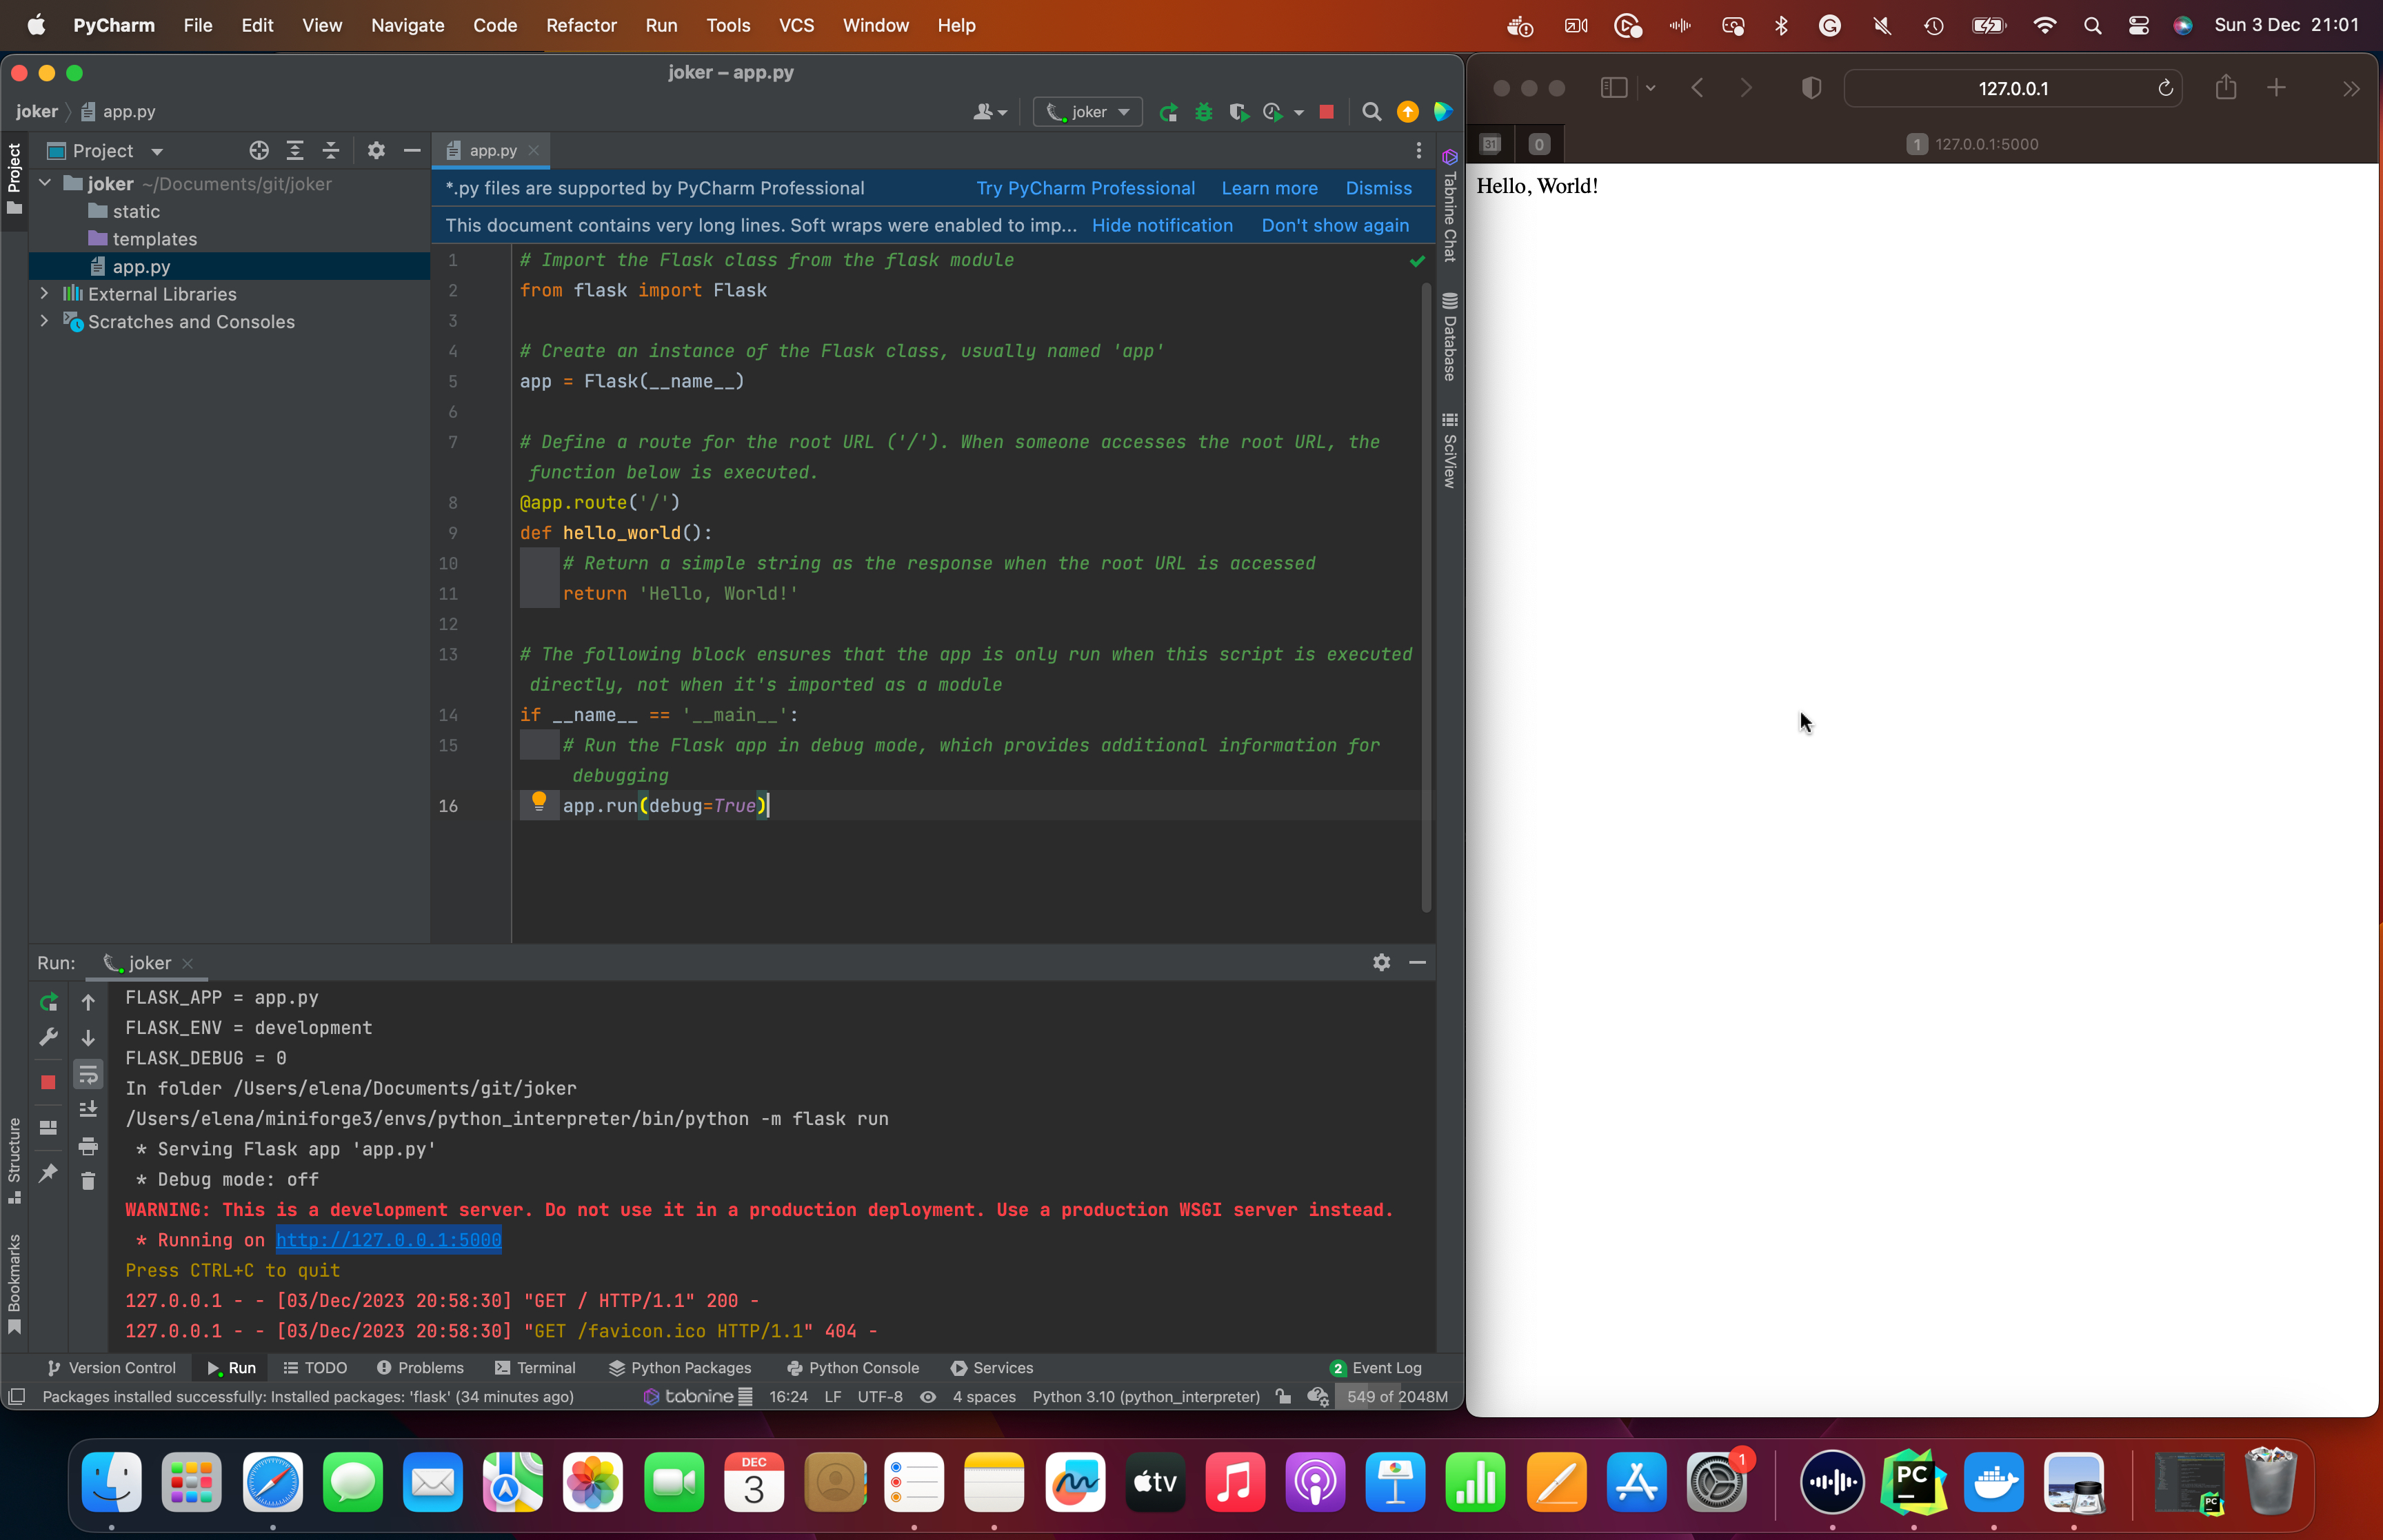This screenshot has height=1540, width=2383.
Task: Expand Scratches and Consoles node
Action: (45, 321)
